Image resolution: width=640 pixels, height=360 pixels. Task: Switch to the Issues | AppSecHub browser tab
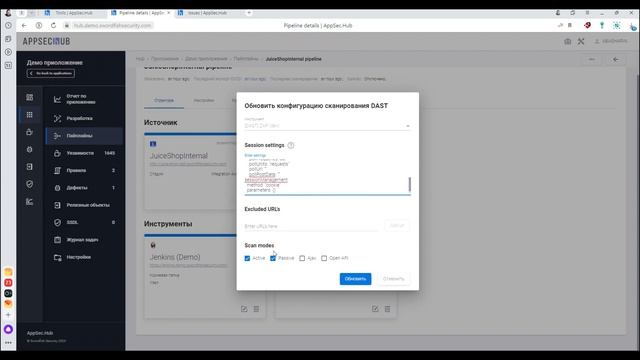tap(207, 13)
